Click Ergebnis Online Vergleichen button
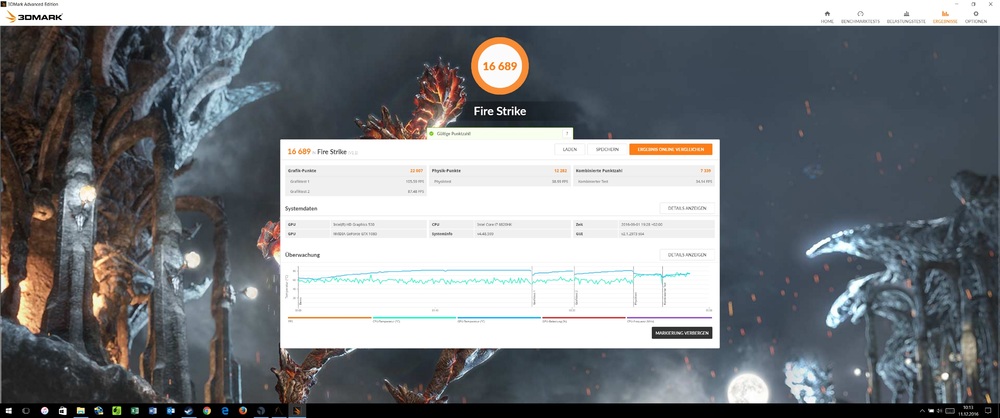The width and height of the screenshot is (1000, 418). coord(670,149)
